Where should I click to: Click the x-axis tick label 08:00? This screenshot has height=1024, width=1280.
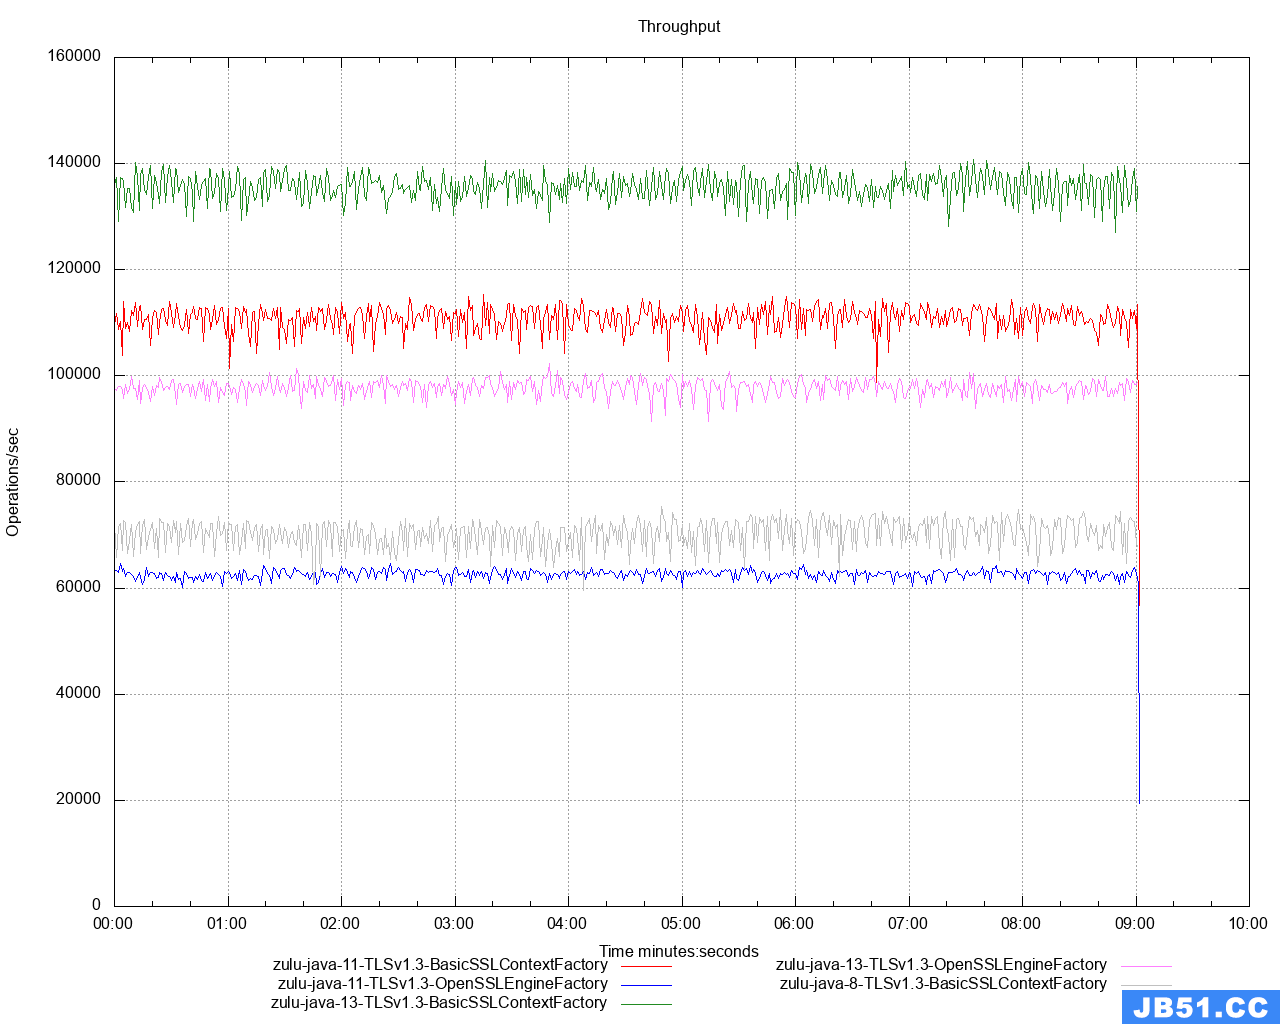(1021, 924)
